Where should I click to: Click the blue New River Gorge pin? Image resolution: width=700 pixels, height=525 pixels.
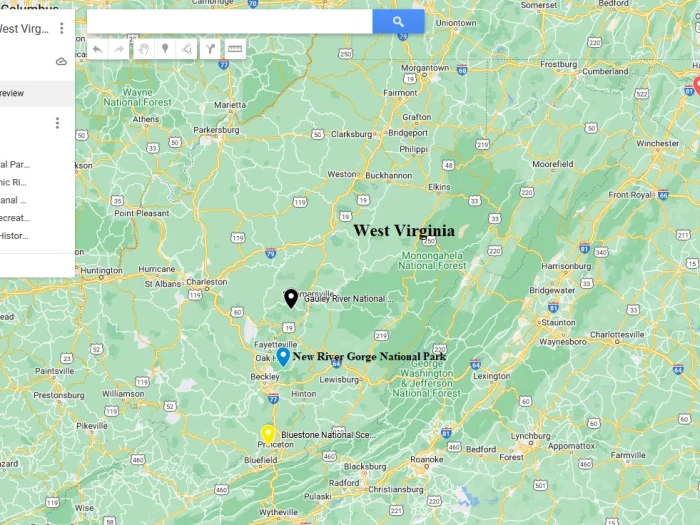tap(283, 358)
